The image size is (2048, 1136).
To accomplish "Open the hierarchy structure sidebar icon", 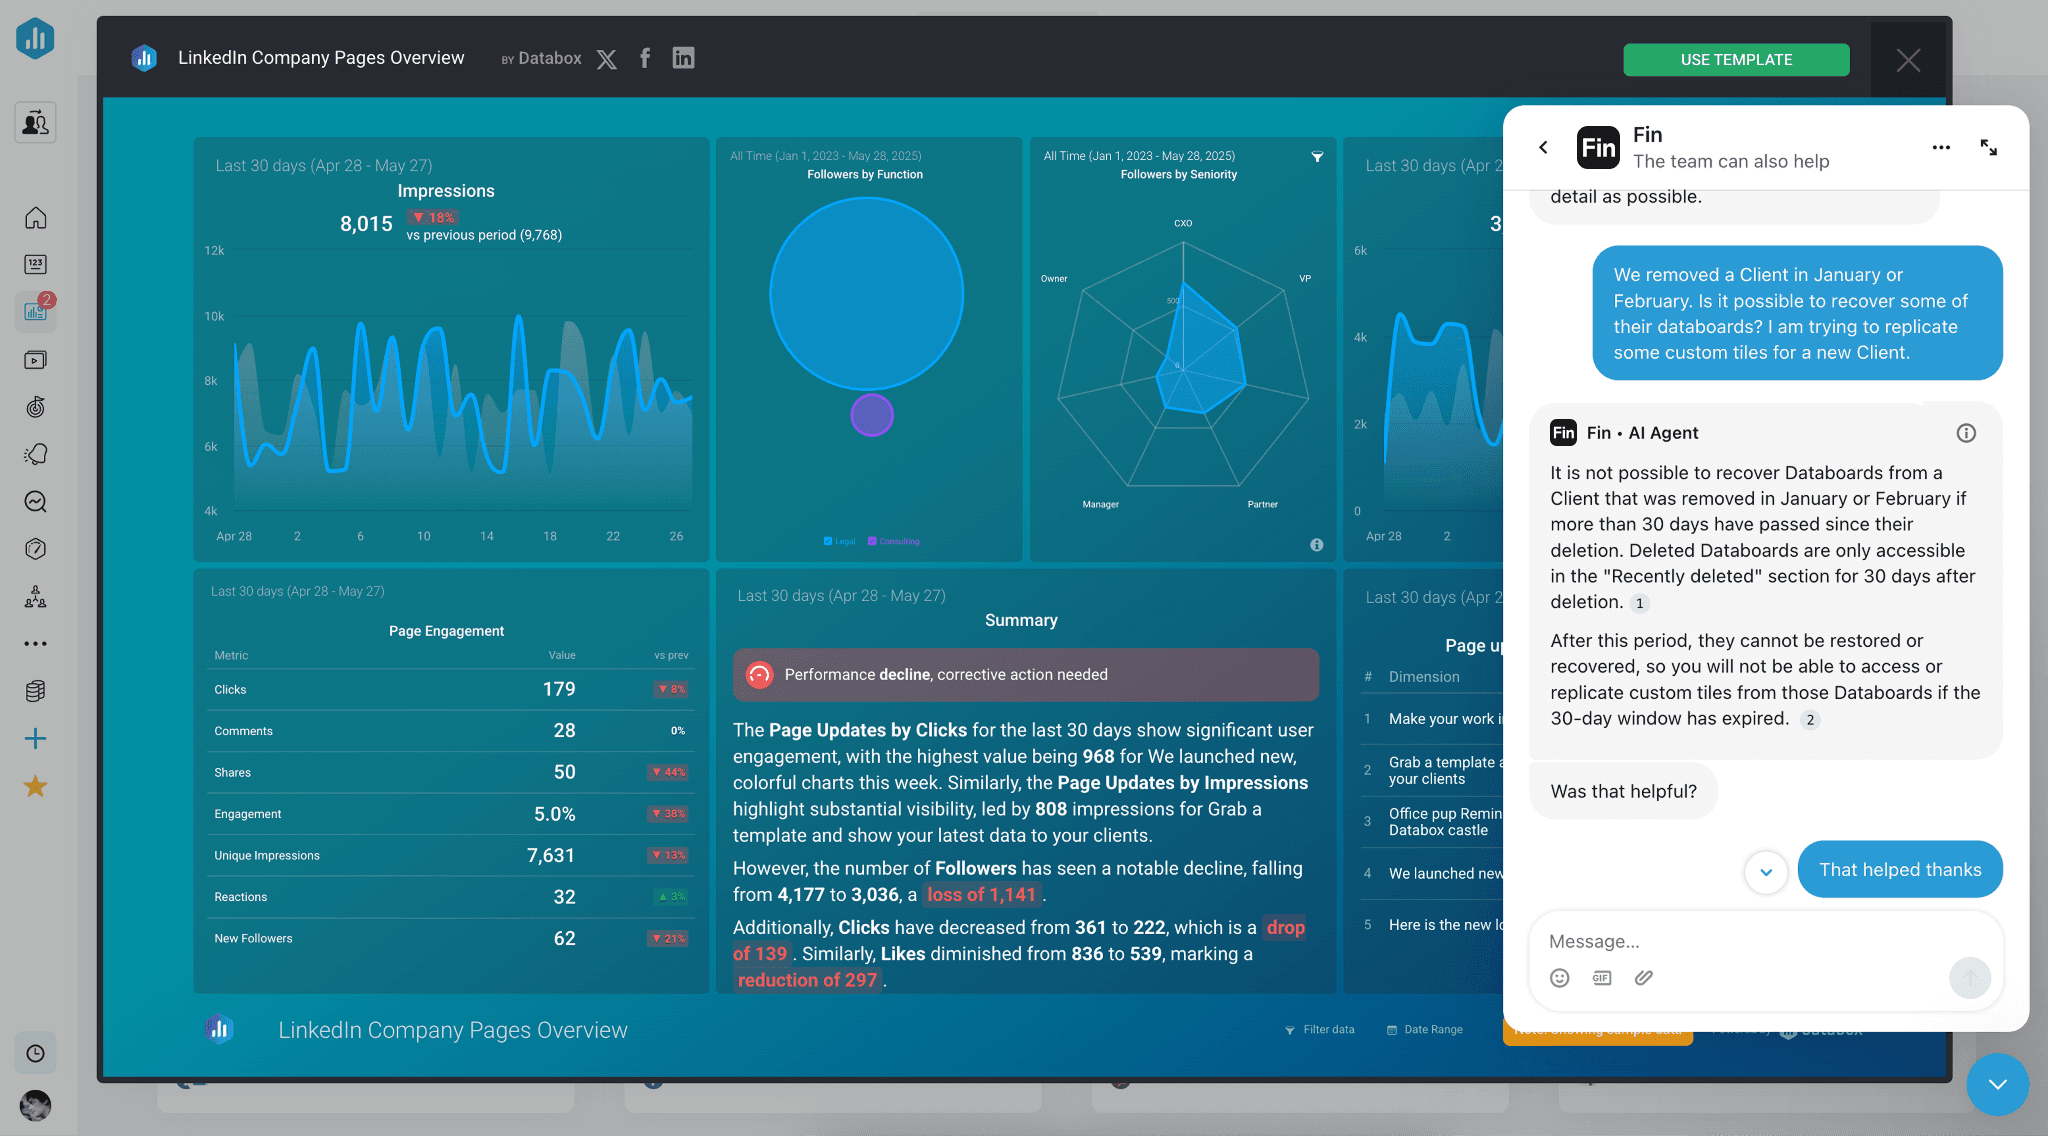I will [35, 597].
